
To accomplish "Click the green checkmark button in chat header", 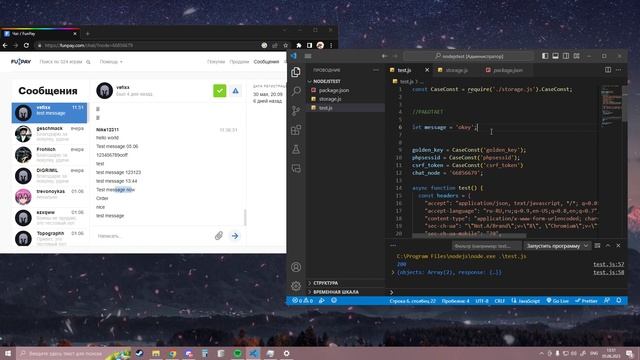I will [220, 91].
